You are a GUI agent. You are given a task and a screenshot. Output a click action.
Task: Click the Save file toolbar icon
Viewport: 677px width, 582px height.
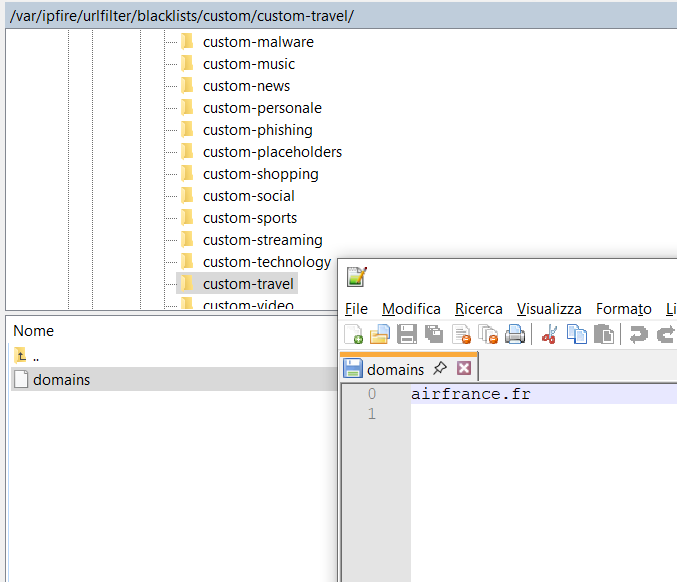(407, 335)
